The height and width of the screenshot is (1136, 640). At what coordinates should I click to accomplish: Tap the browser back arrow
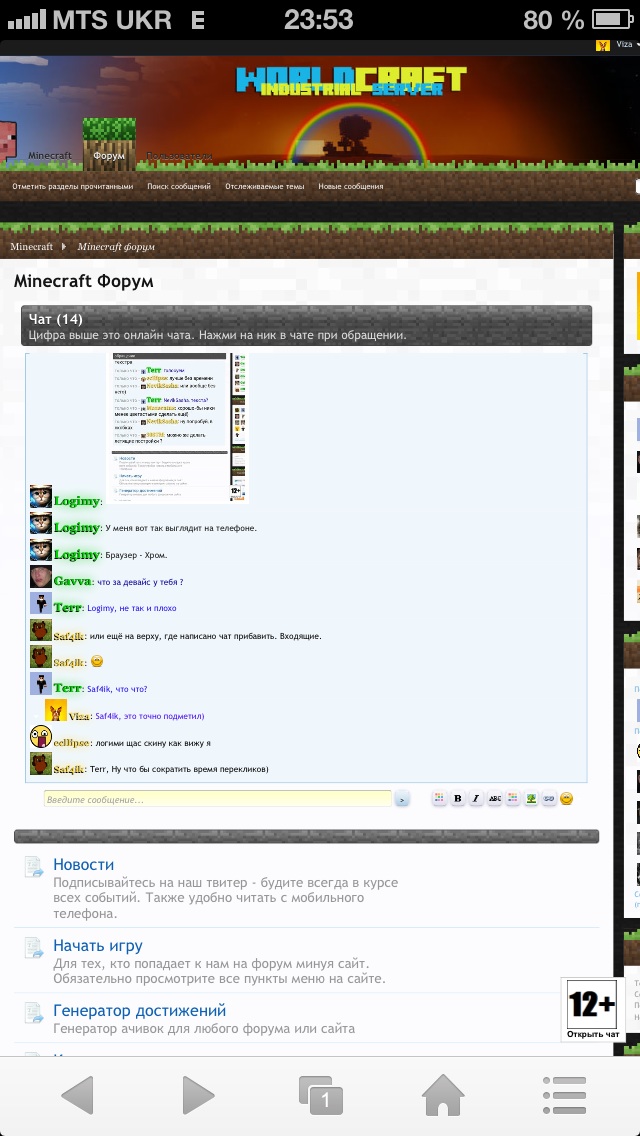click(x=78, y=1095)
